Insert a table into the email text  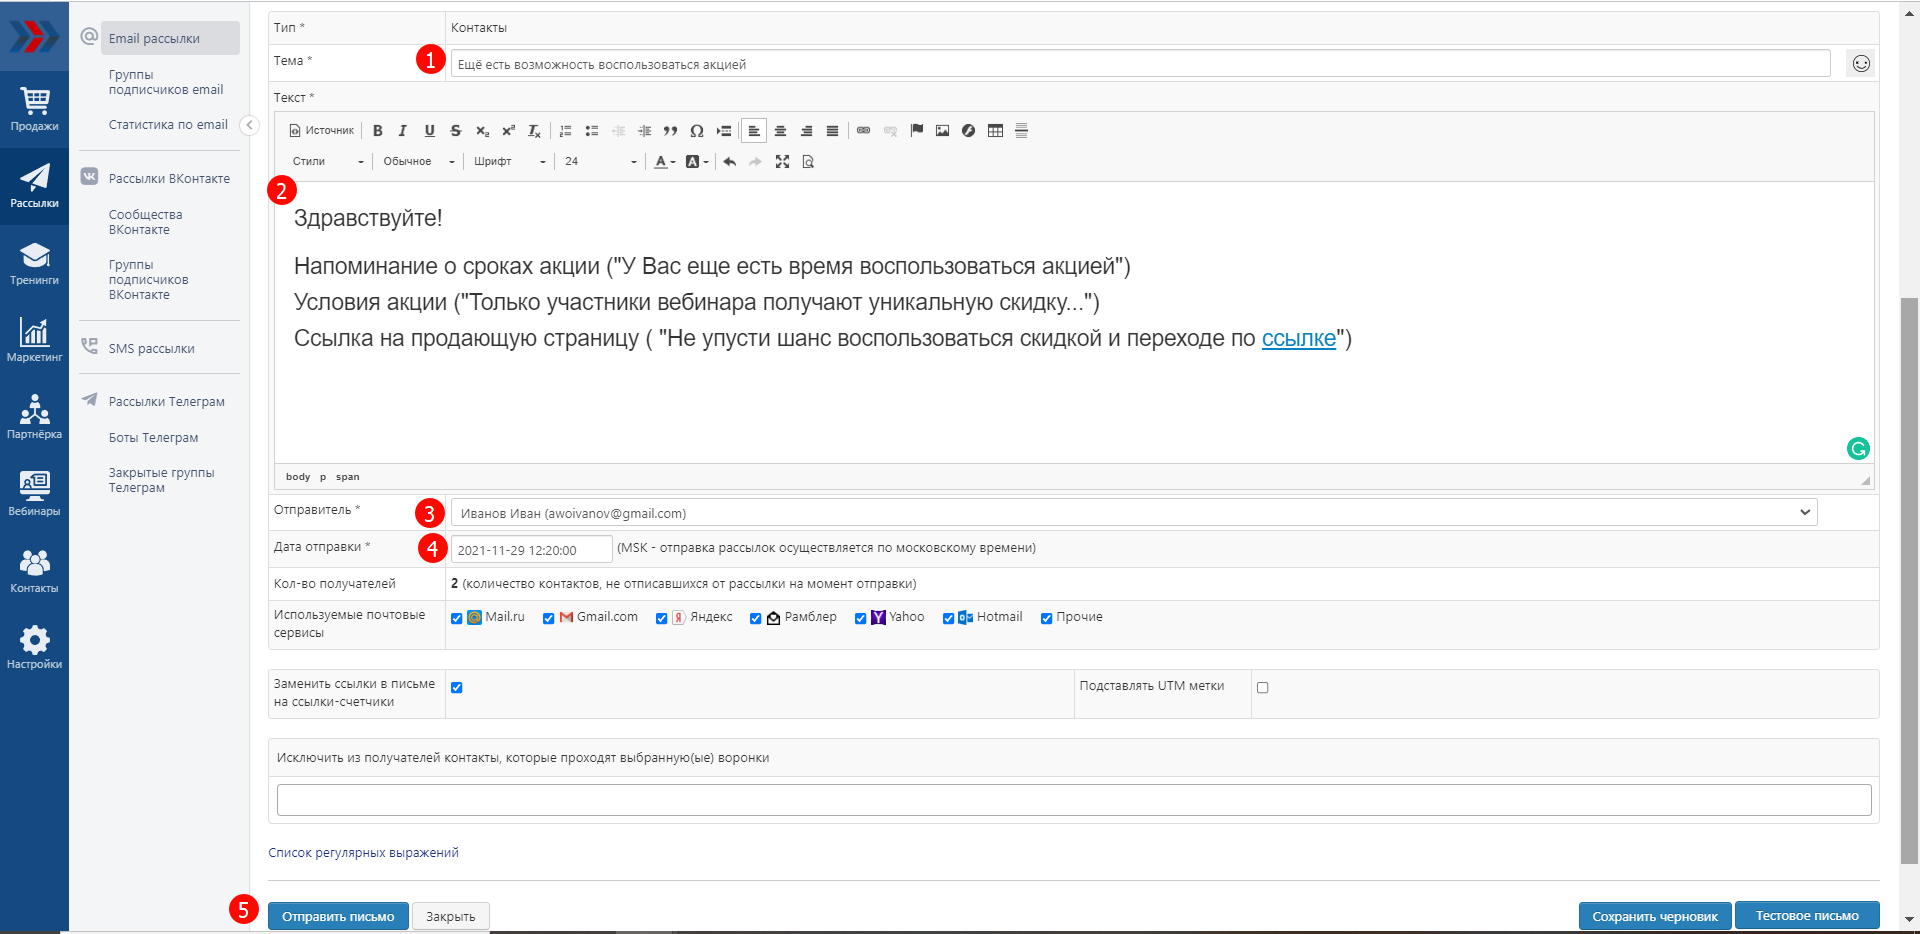(995, 131)
